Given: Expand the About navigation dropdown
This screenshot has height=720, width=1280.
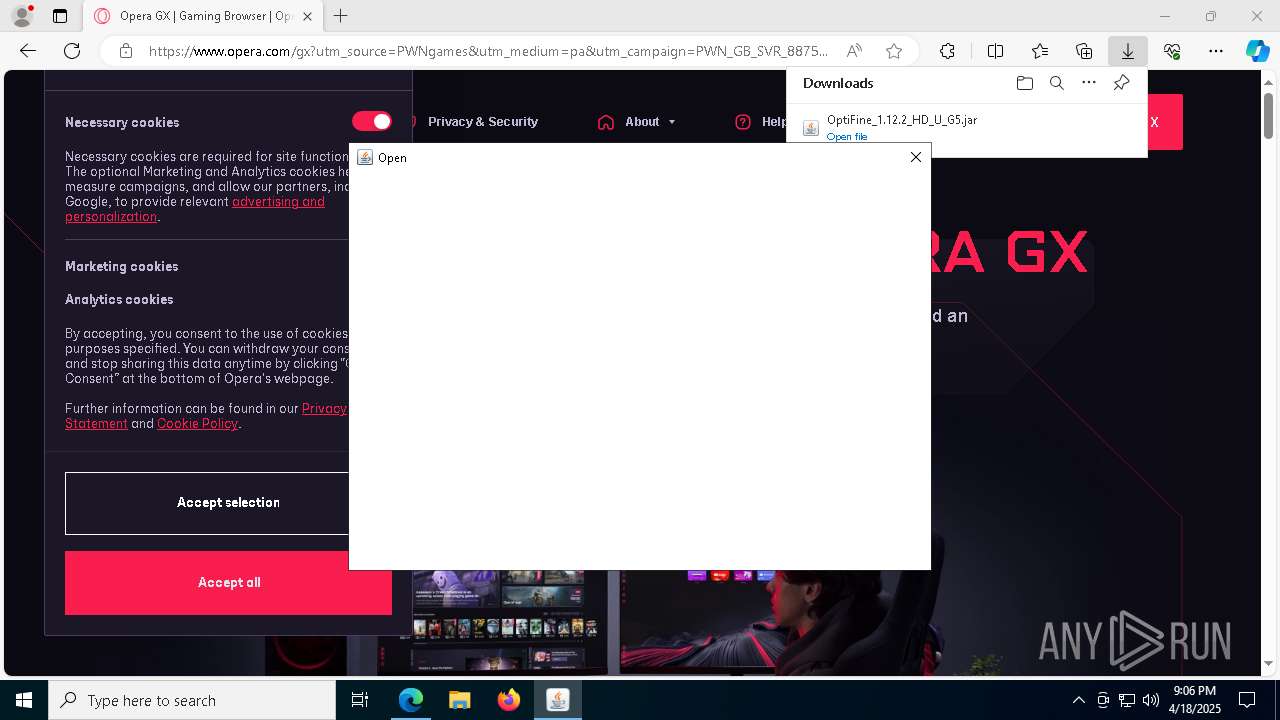Looking at the screenshot, I should [650, 122].
